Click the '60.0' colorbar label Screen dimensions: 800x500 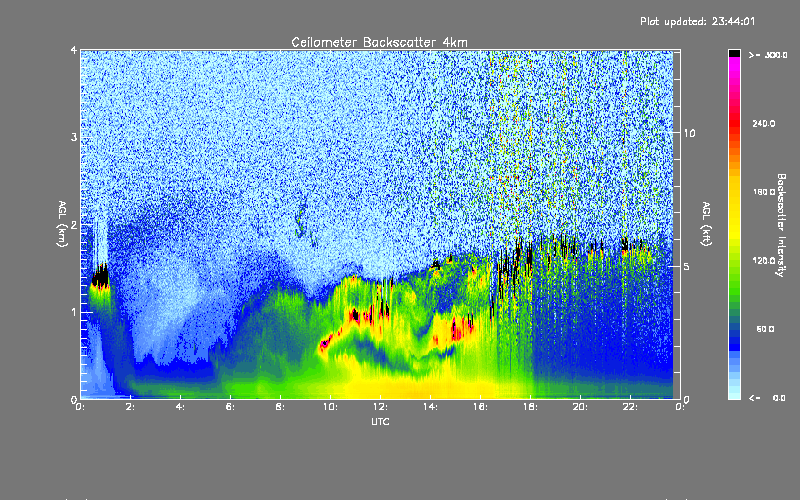(765, 329)
